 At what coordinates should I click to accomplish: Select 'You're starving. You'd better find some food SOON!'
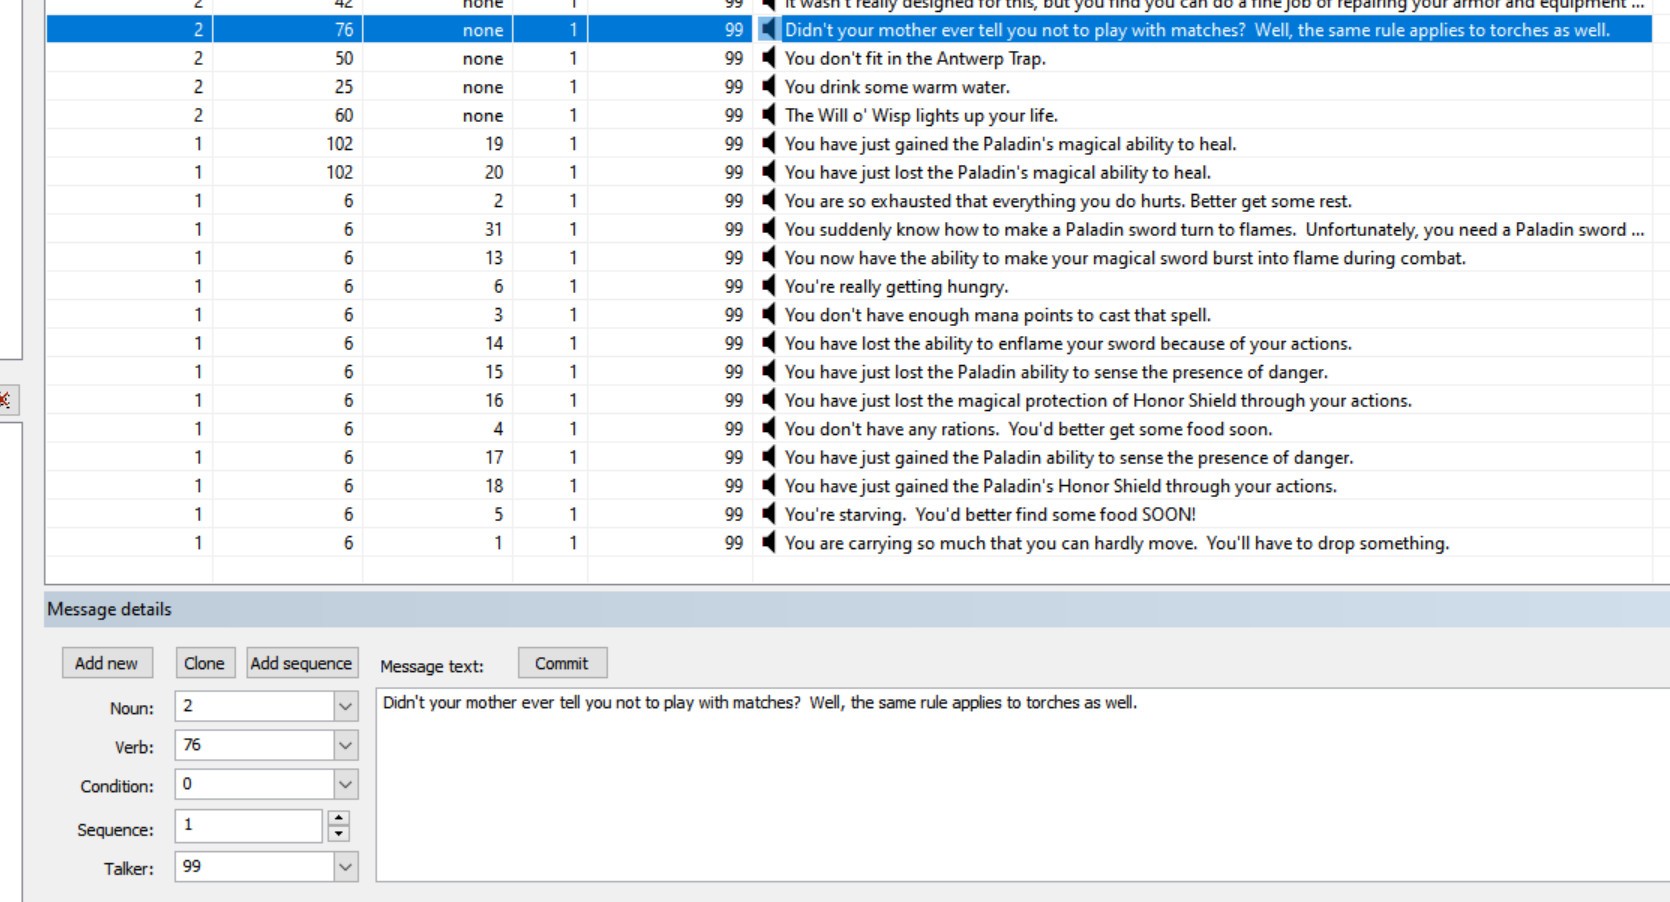990,514
